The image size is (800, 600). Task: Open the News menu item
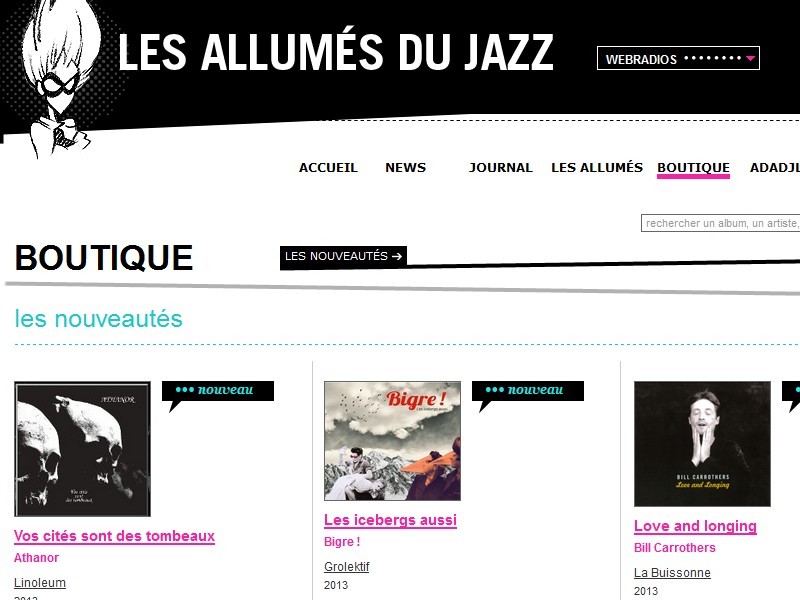coord(405,167)
